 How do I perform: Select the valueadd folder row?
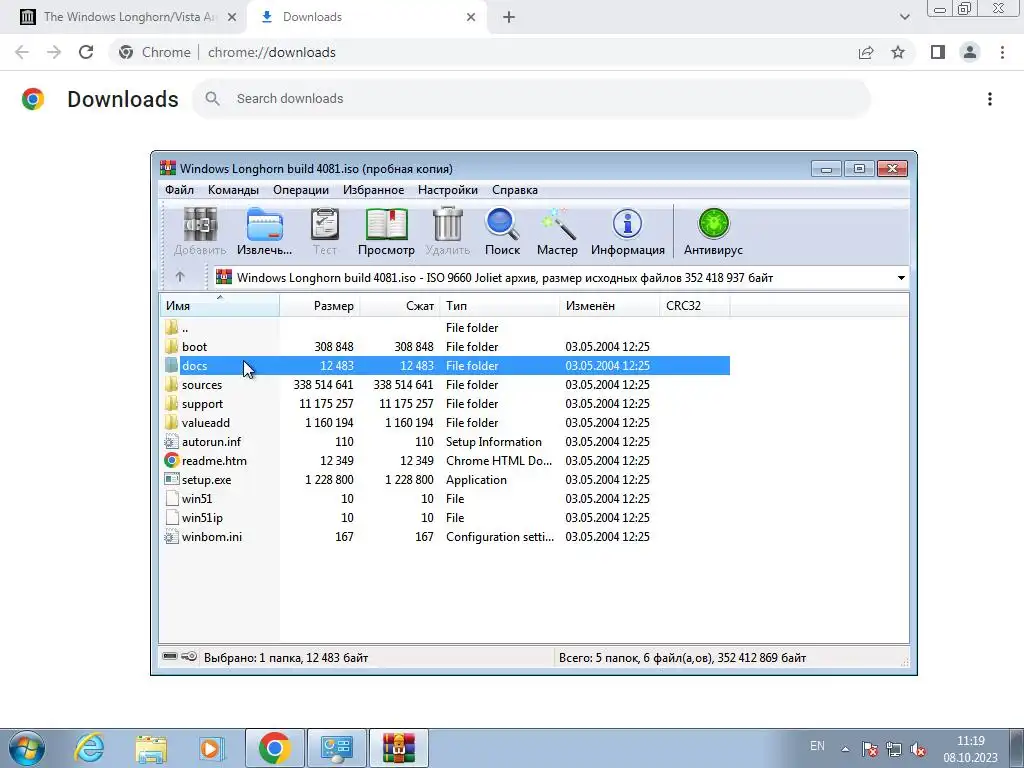[445, 423]
